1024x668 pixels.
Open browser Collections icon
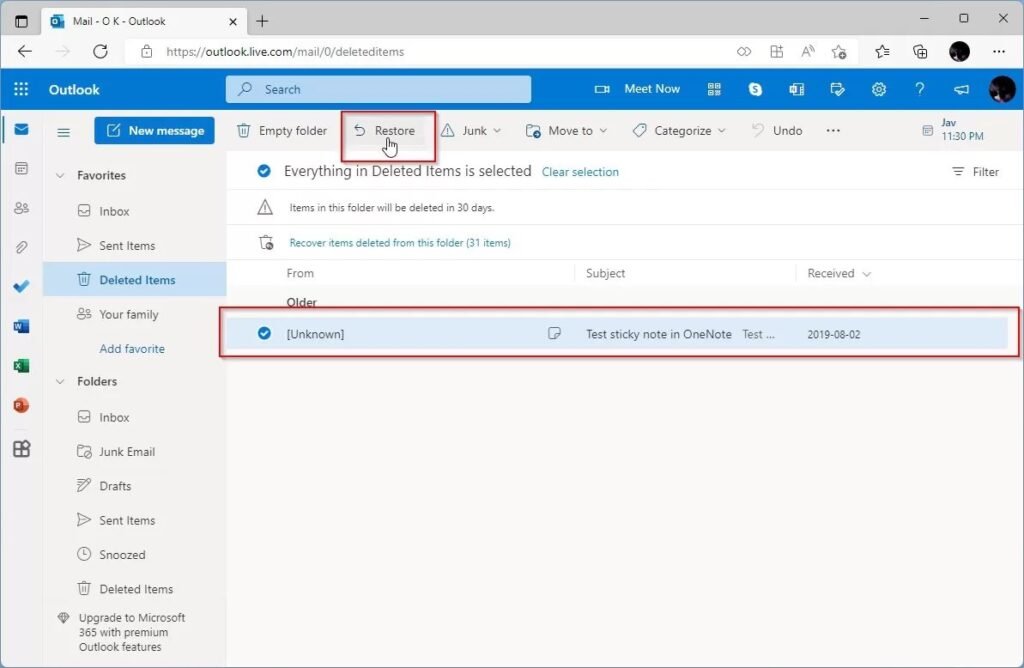point(920,52)
